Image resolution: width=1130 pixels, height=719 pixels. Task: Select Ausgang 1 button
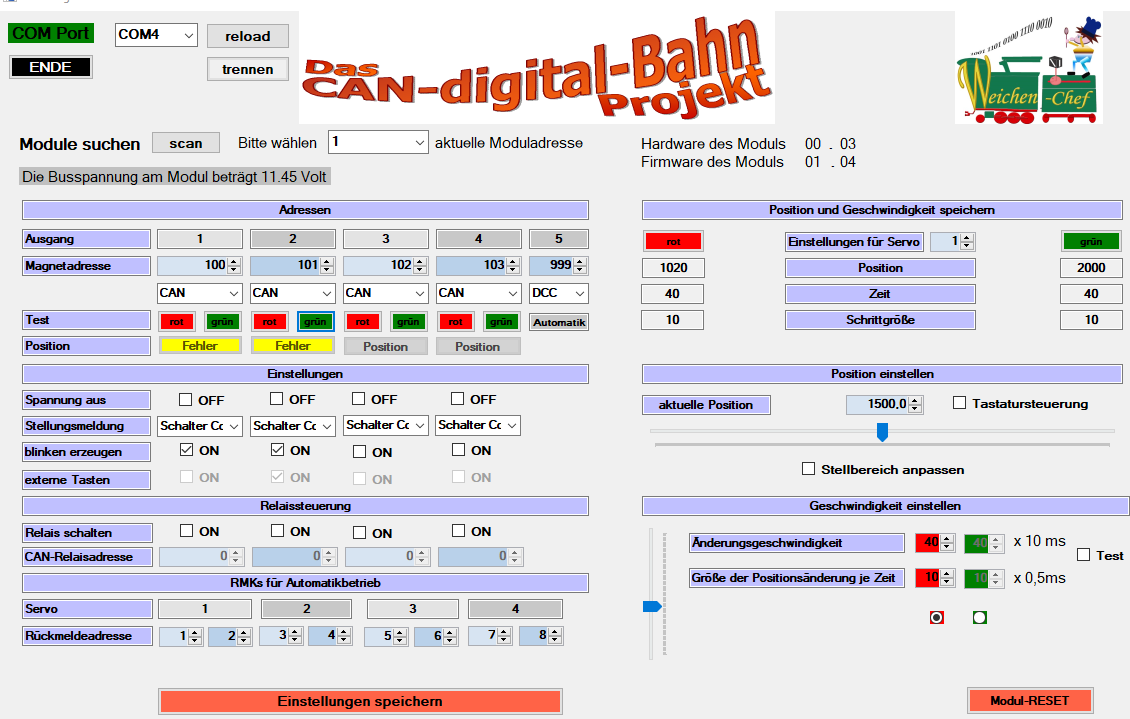click(200, 238)
